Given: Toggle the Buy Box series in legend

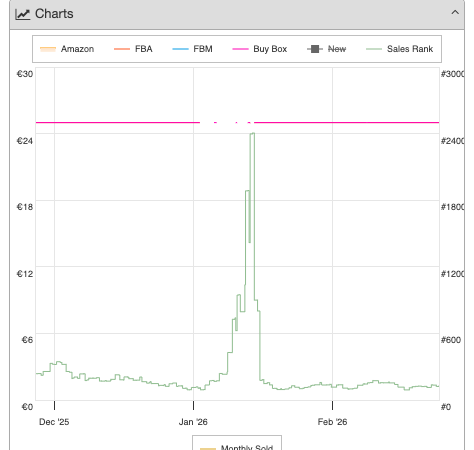Looking at the screenshot, I should [x=260, y=49].
